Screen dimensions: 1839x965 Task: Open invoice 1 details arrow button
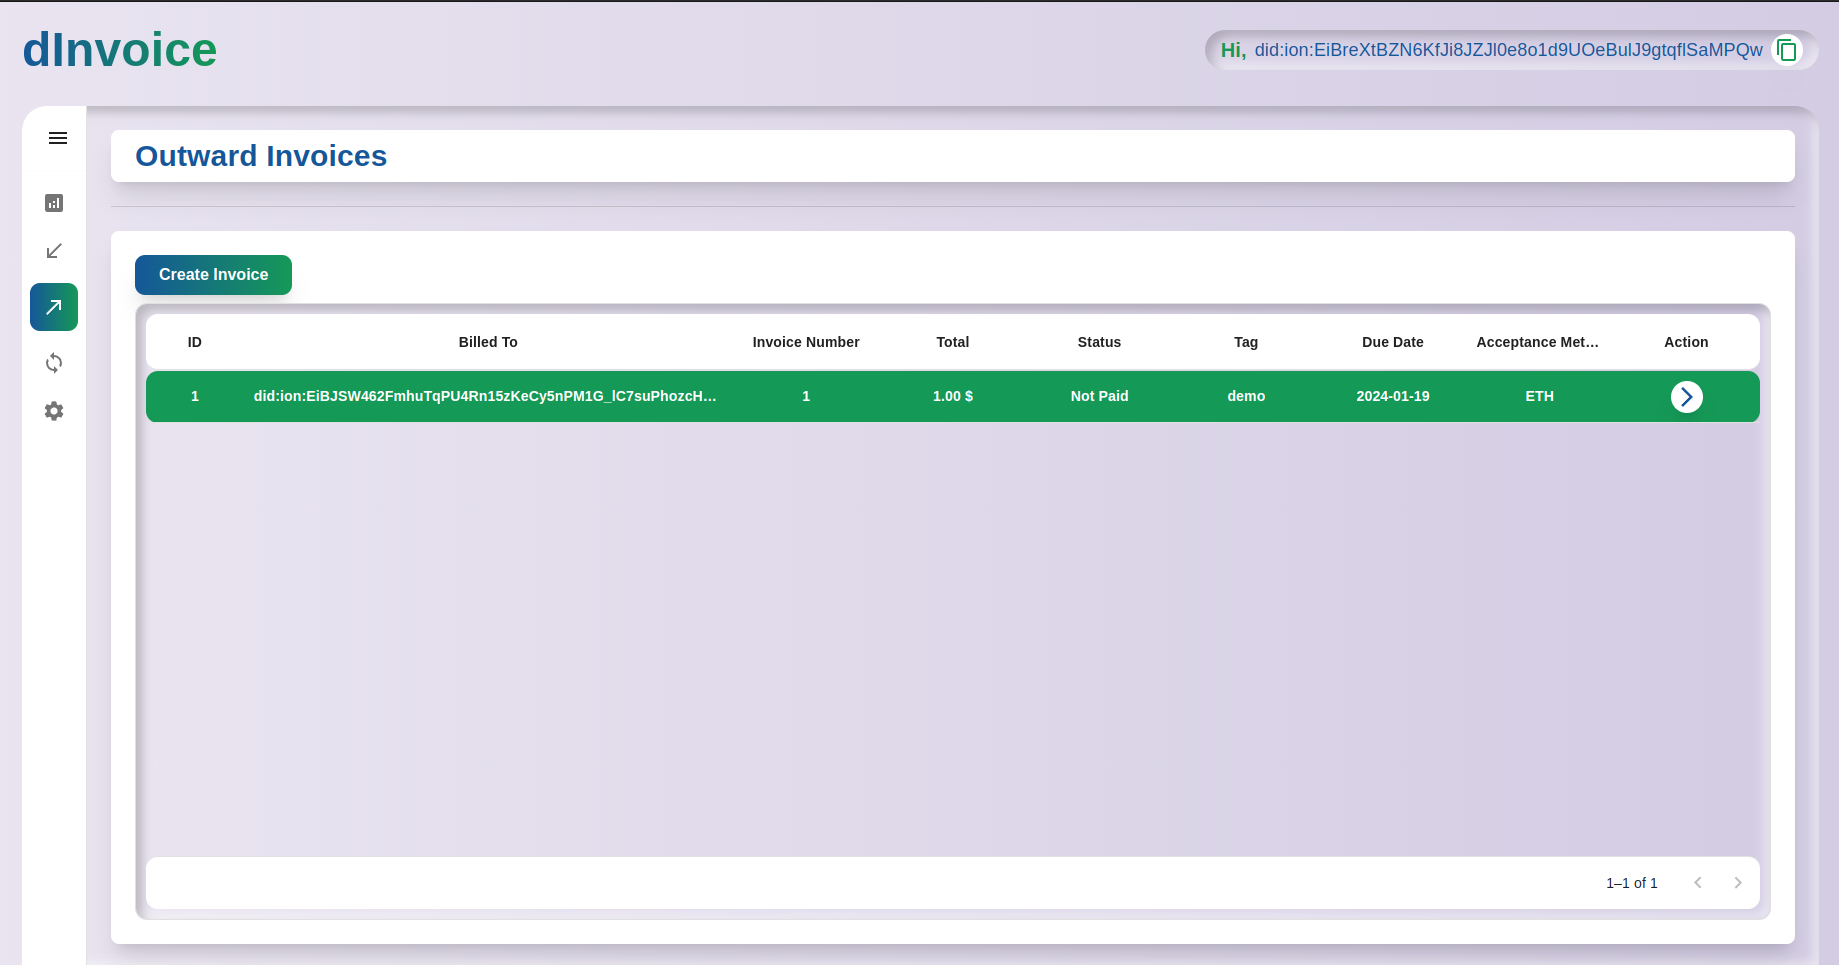[x=1686, y=397]
